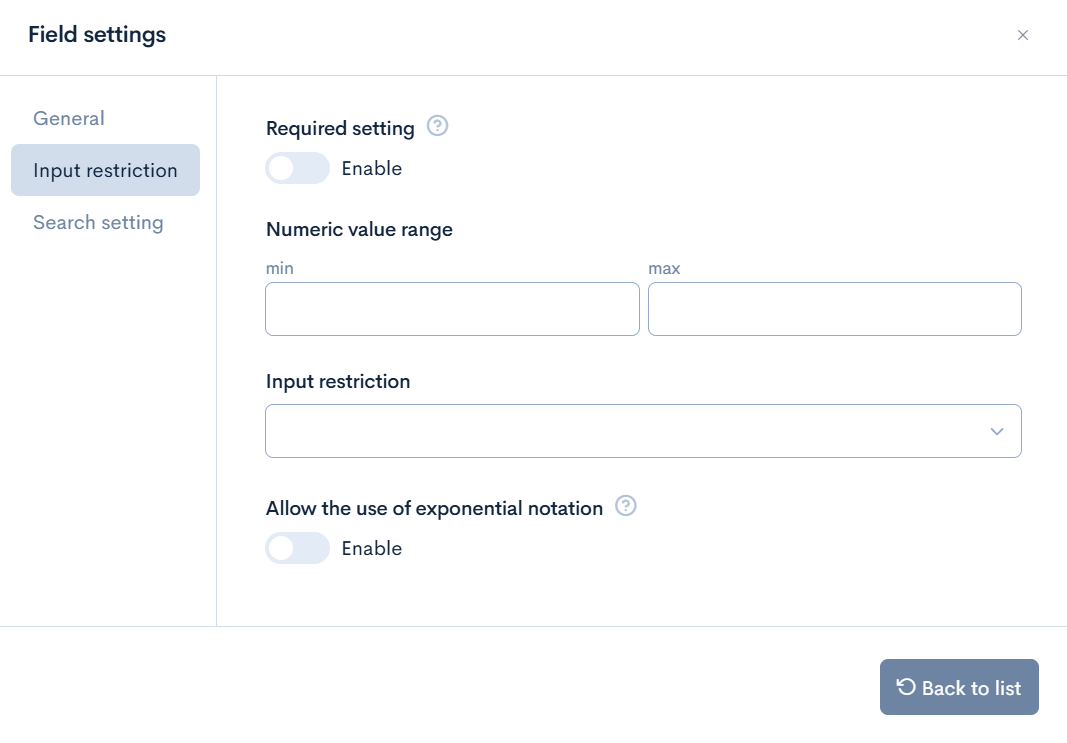Image resolution: width=1067 pixels, height=743 pixels.
Task: Click the circular arrow icon in Back to list
Action: point(906,687)
